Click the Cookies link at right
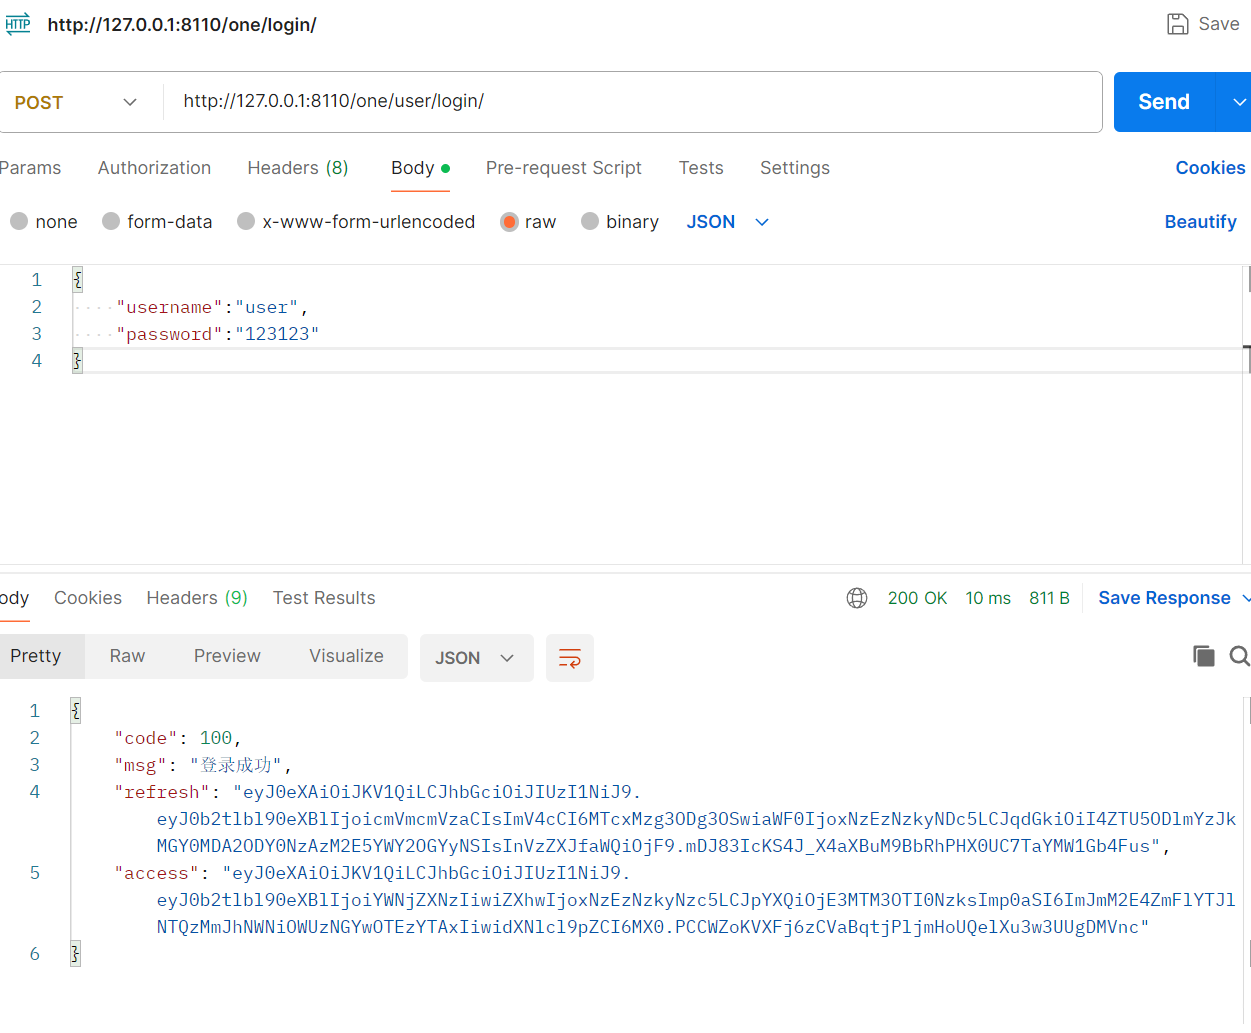1251x1033 pixels. [x=1210, y=168]
